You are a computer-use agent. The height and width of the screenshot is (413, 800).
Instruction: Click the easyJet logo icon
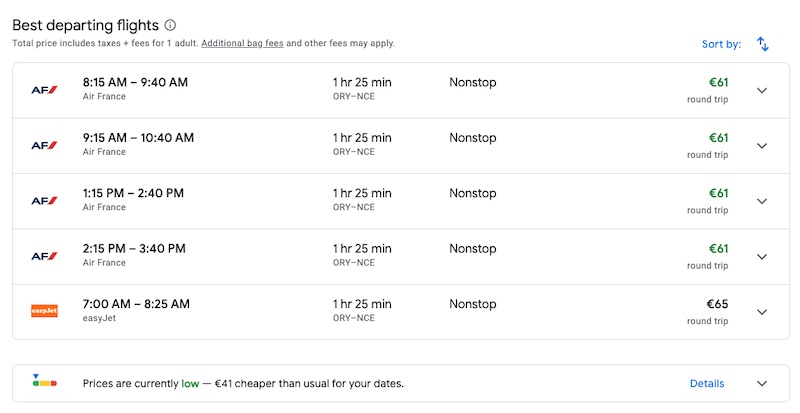(x=44, y=311)
